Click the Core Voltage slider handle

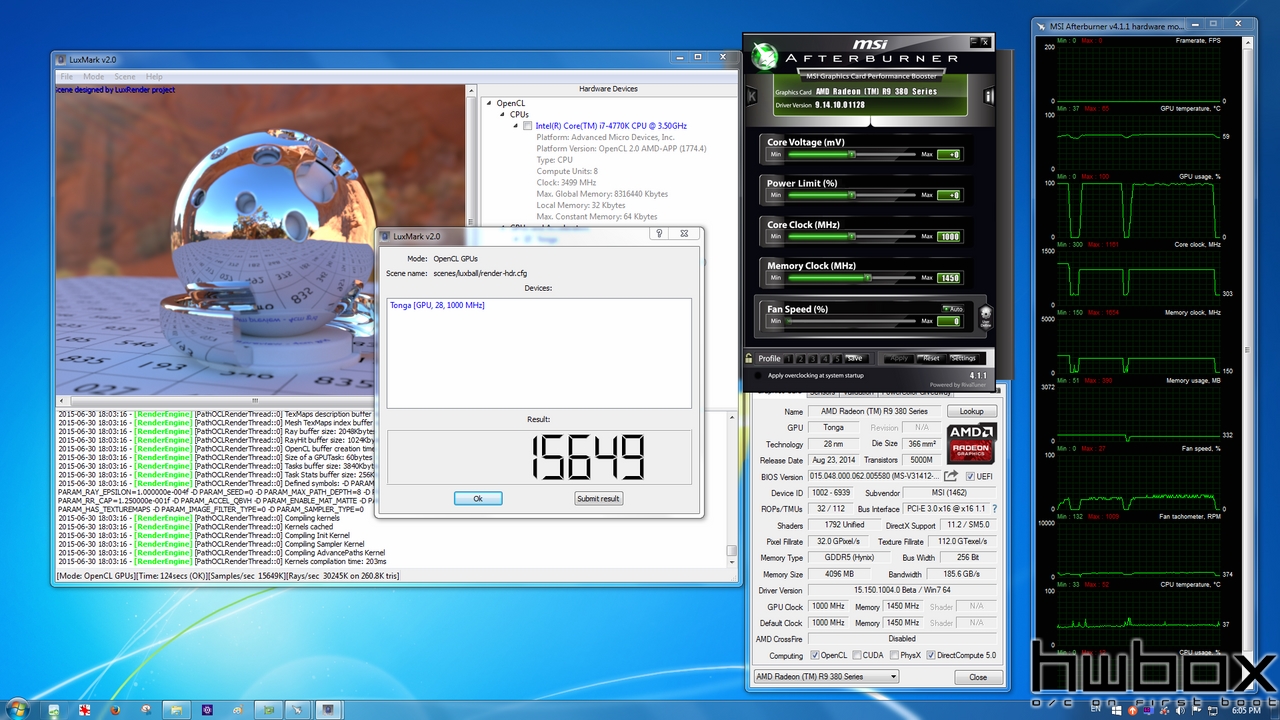point(851,154)
